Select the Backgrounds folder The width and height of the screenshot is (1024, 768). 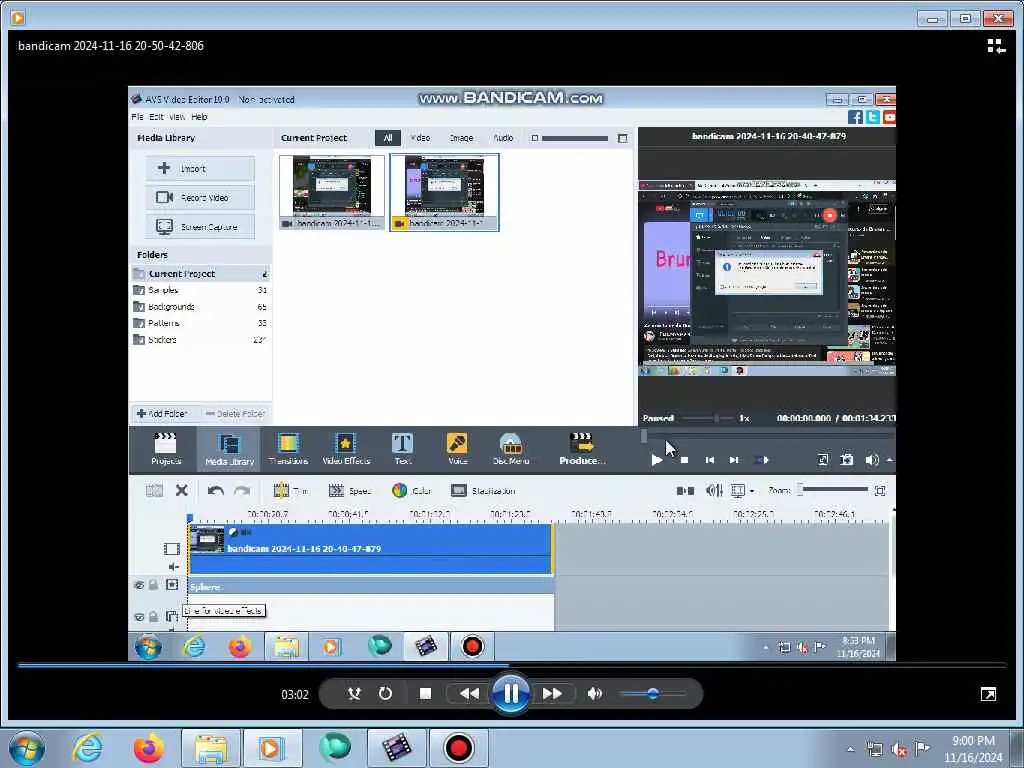point(200,306)
